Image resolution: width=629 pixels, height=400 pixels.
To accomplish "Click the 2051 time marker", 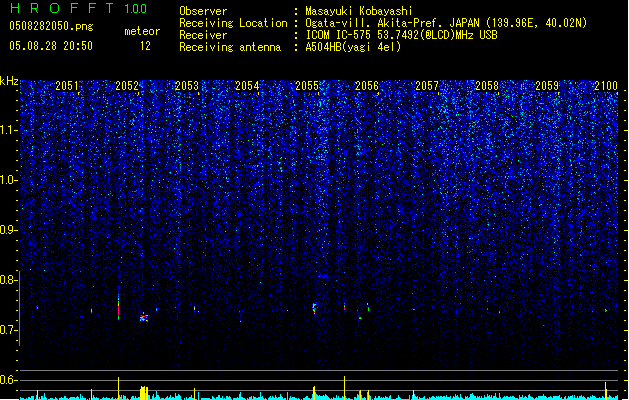I will (x=67, y=86).
